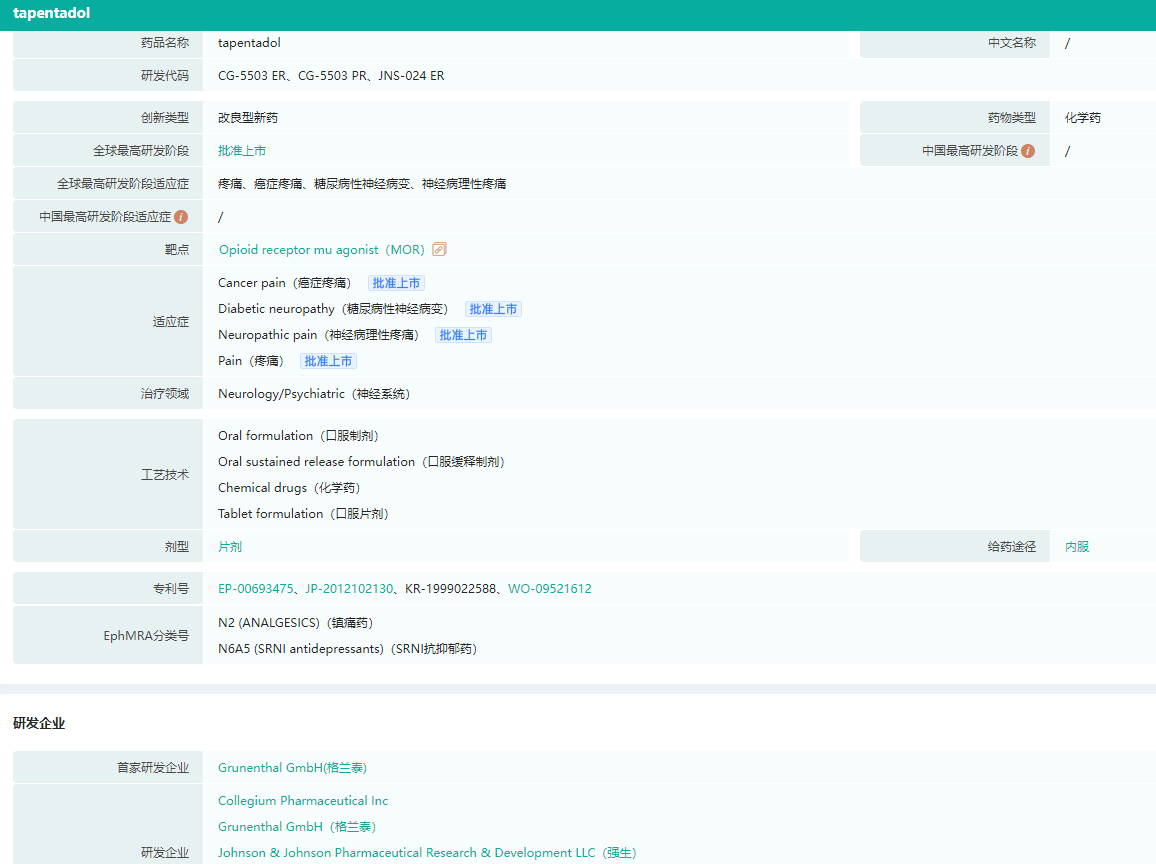The height and width of the screenshot is (864, 1156).
Task: Click the info icon beside 中国最高研发阶段
Action: coord(1028,151)
